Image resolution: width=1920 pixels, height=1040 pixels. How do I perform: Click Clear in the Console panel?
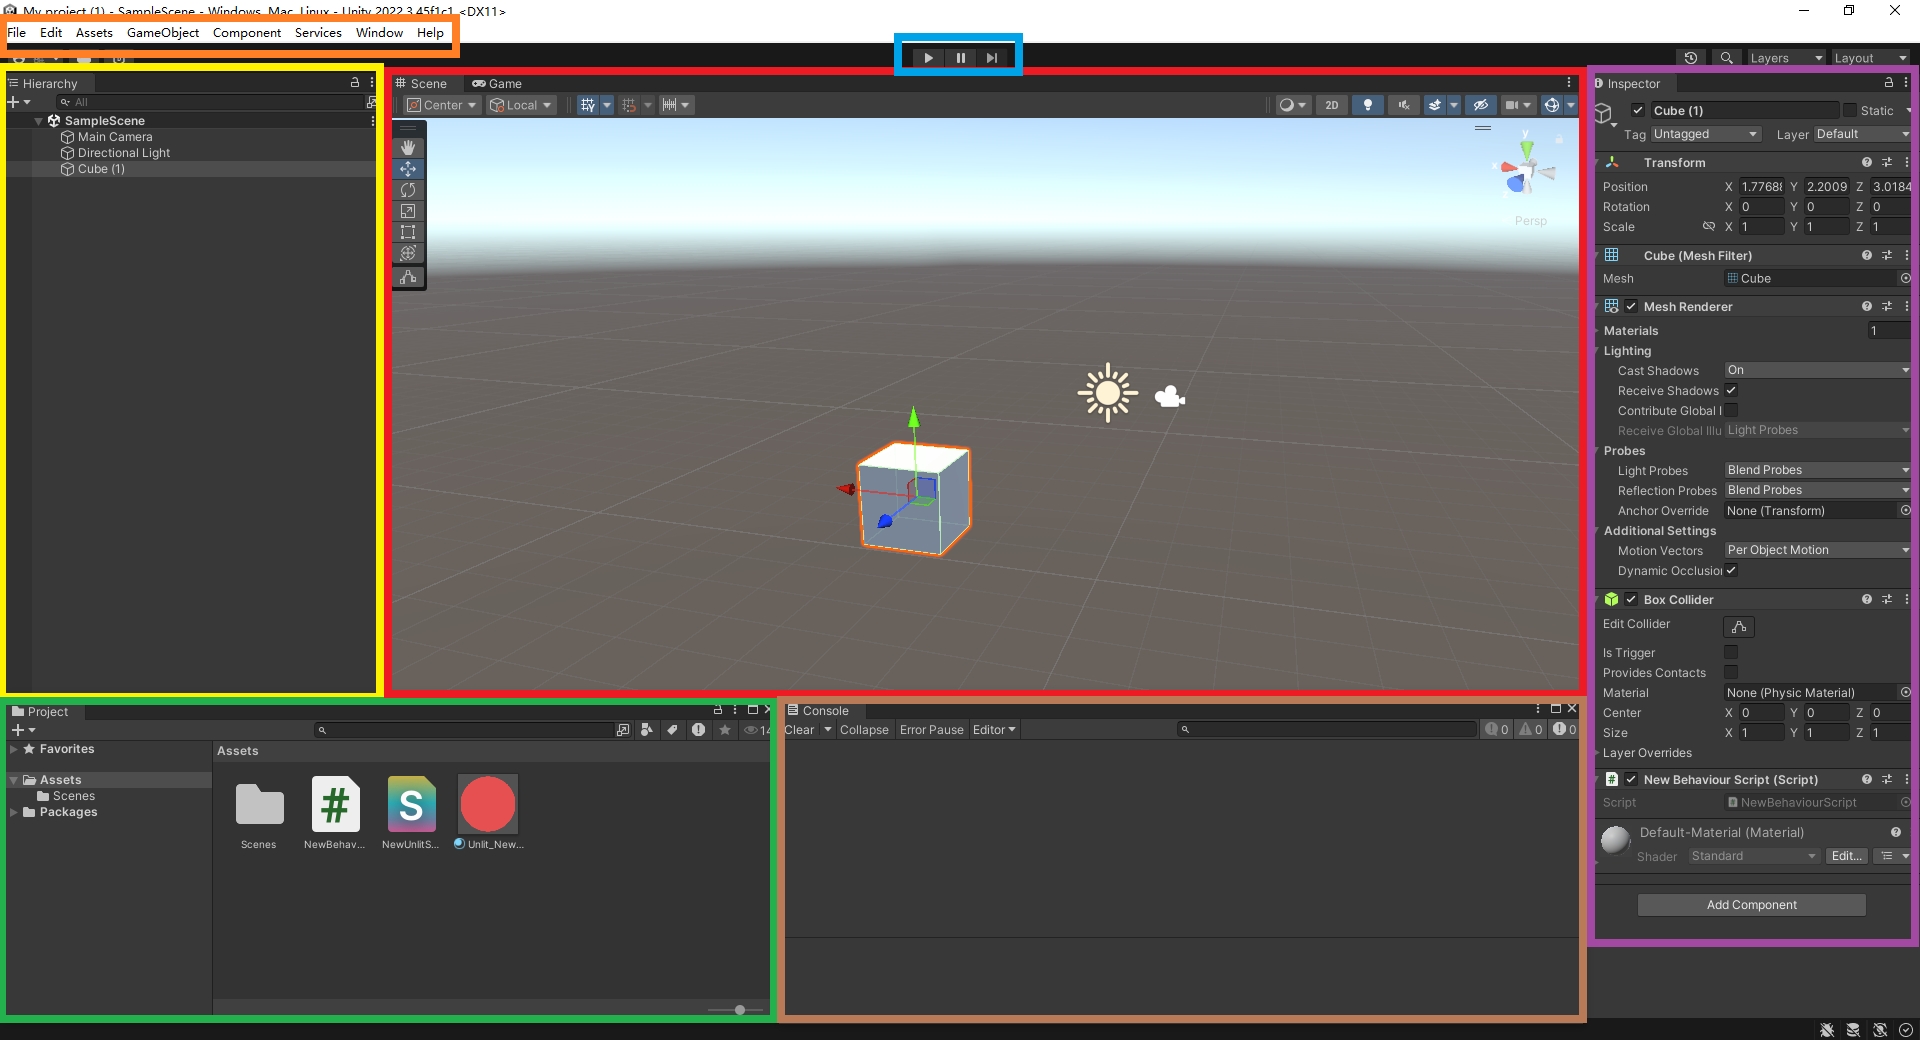[799, 730]
